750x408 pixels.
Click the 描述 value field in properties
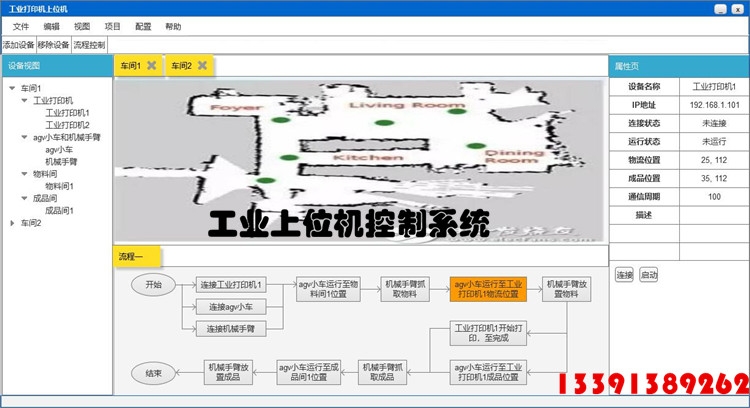tap(713, 214)
